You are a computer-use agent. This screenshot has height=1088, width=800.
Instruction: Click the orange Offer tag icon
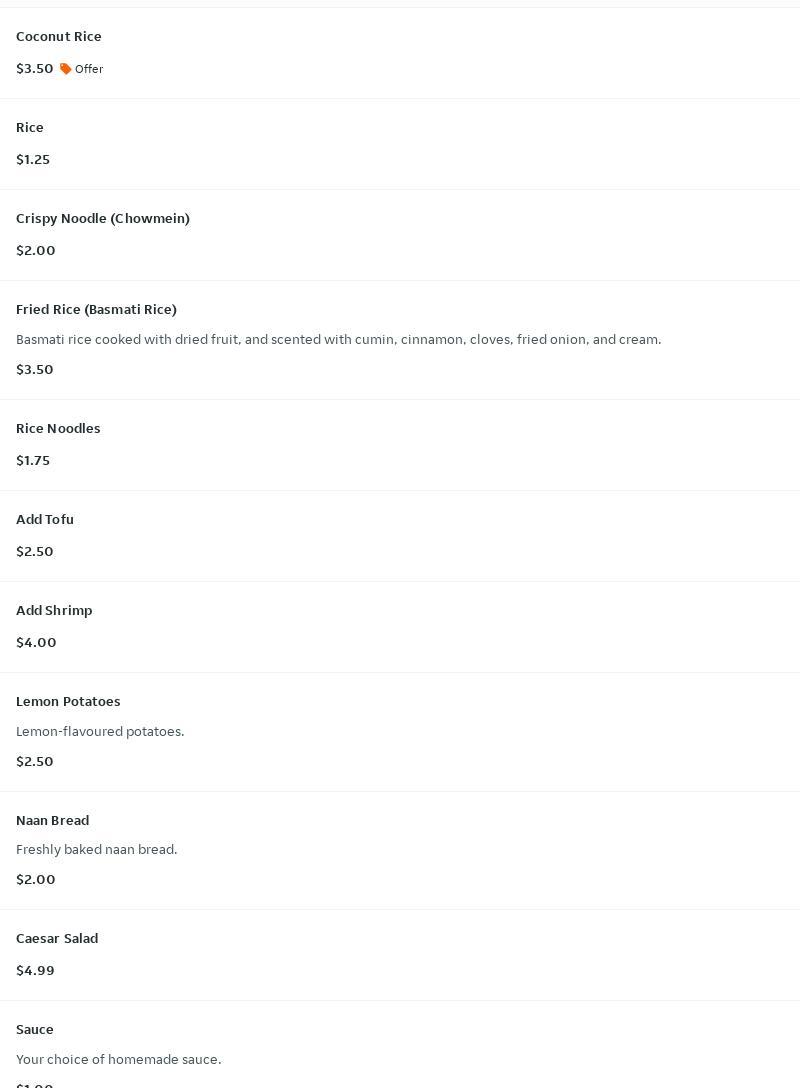pos(66,69)
